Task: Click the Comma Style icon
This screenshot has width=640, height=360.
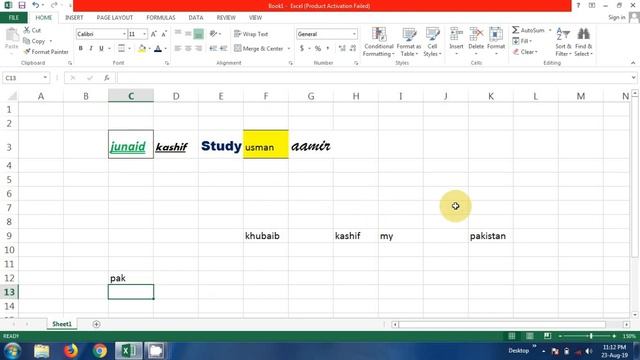Action: 328,49
